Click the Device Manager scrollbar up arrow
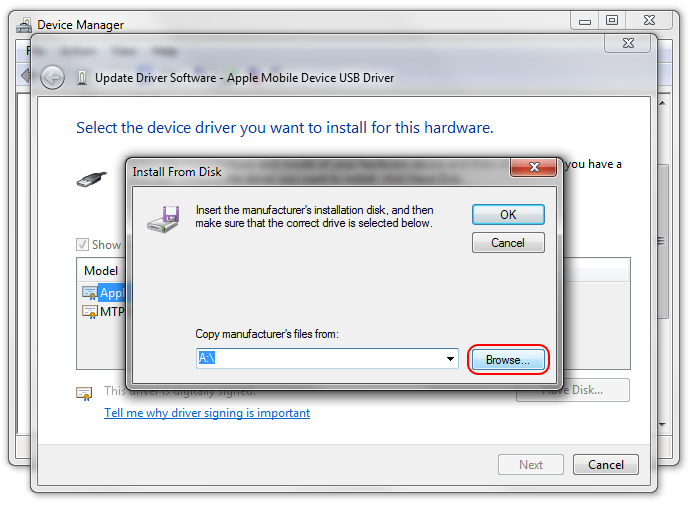 (x=662, y=103)
